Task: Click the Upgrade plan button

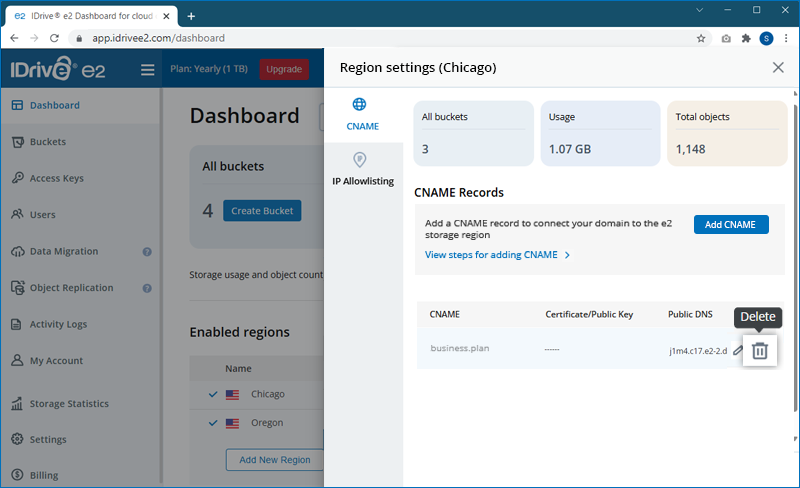Action: pos(284,70)
